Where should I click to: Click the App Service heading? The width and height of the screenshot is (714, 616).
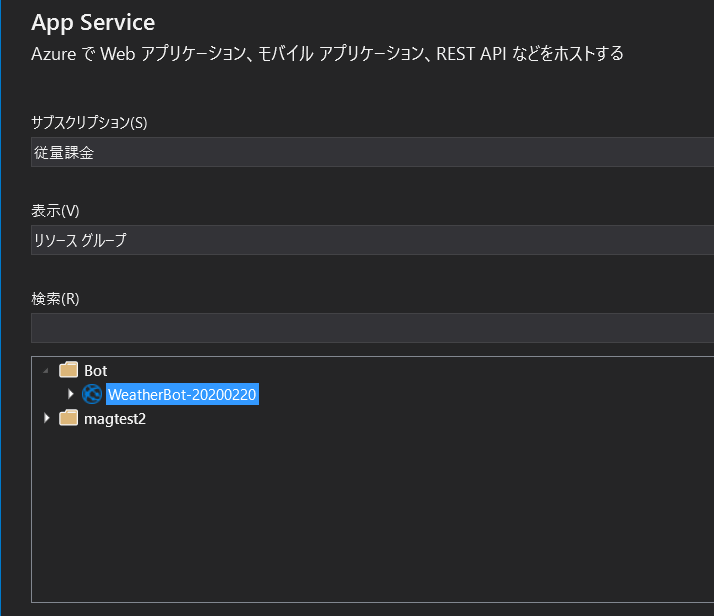[x=93, y=23]
